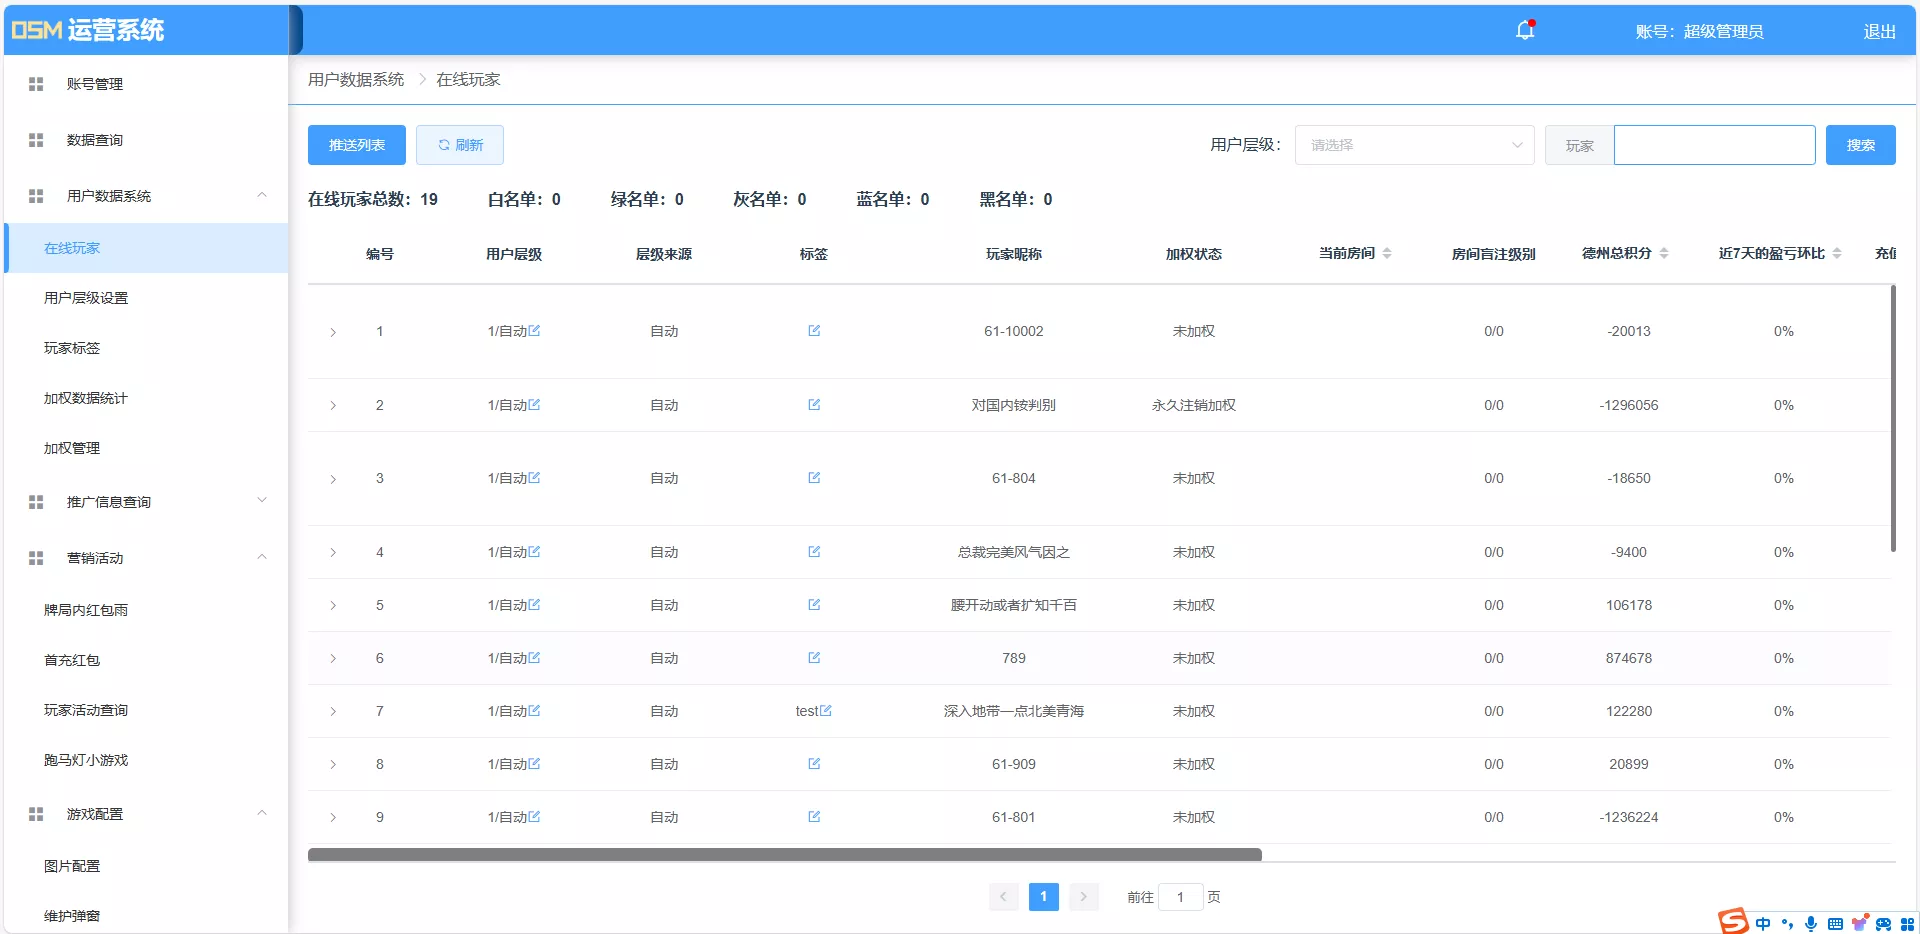The image size is (1920, 934).
Task: Click the refresh icon on the 刷新 button
Action: (445, 145)
